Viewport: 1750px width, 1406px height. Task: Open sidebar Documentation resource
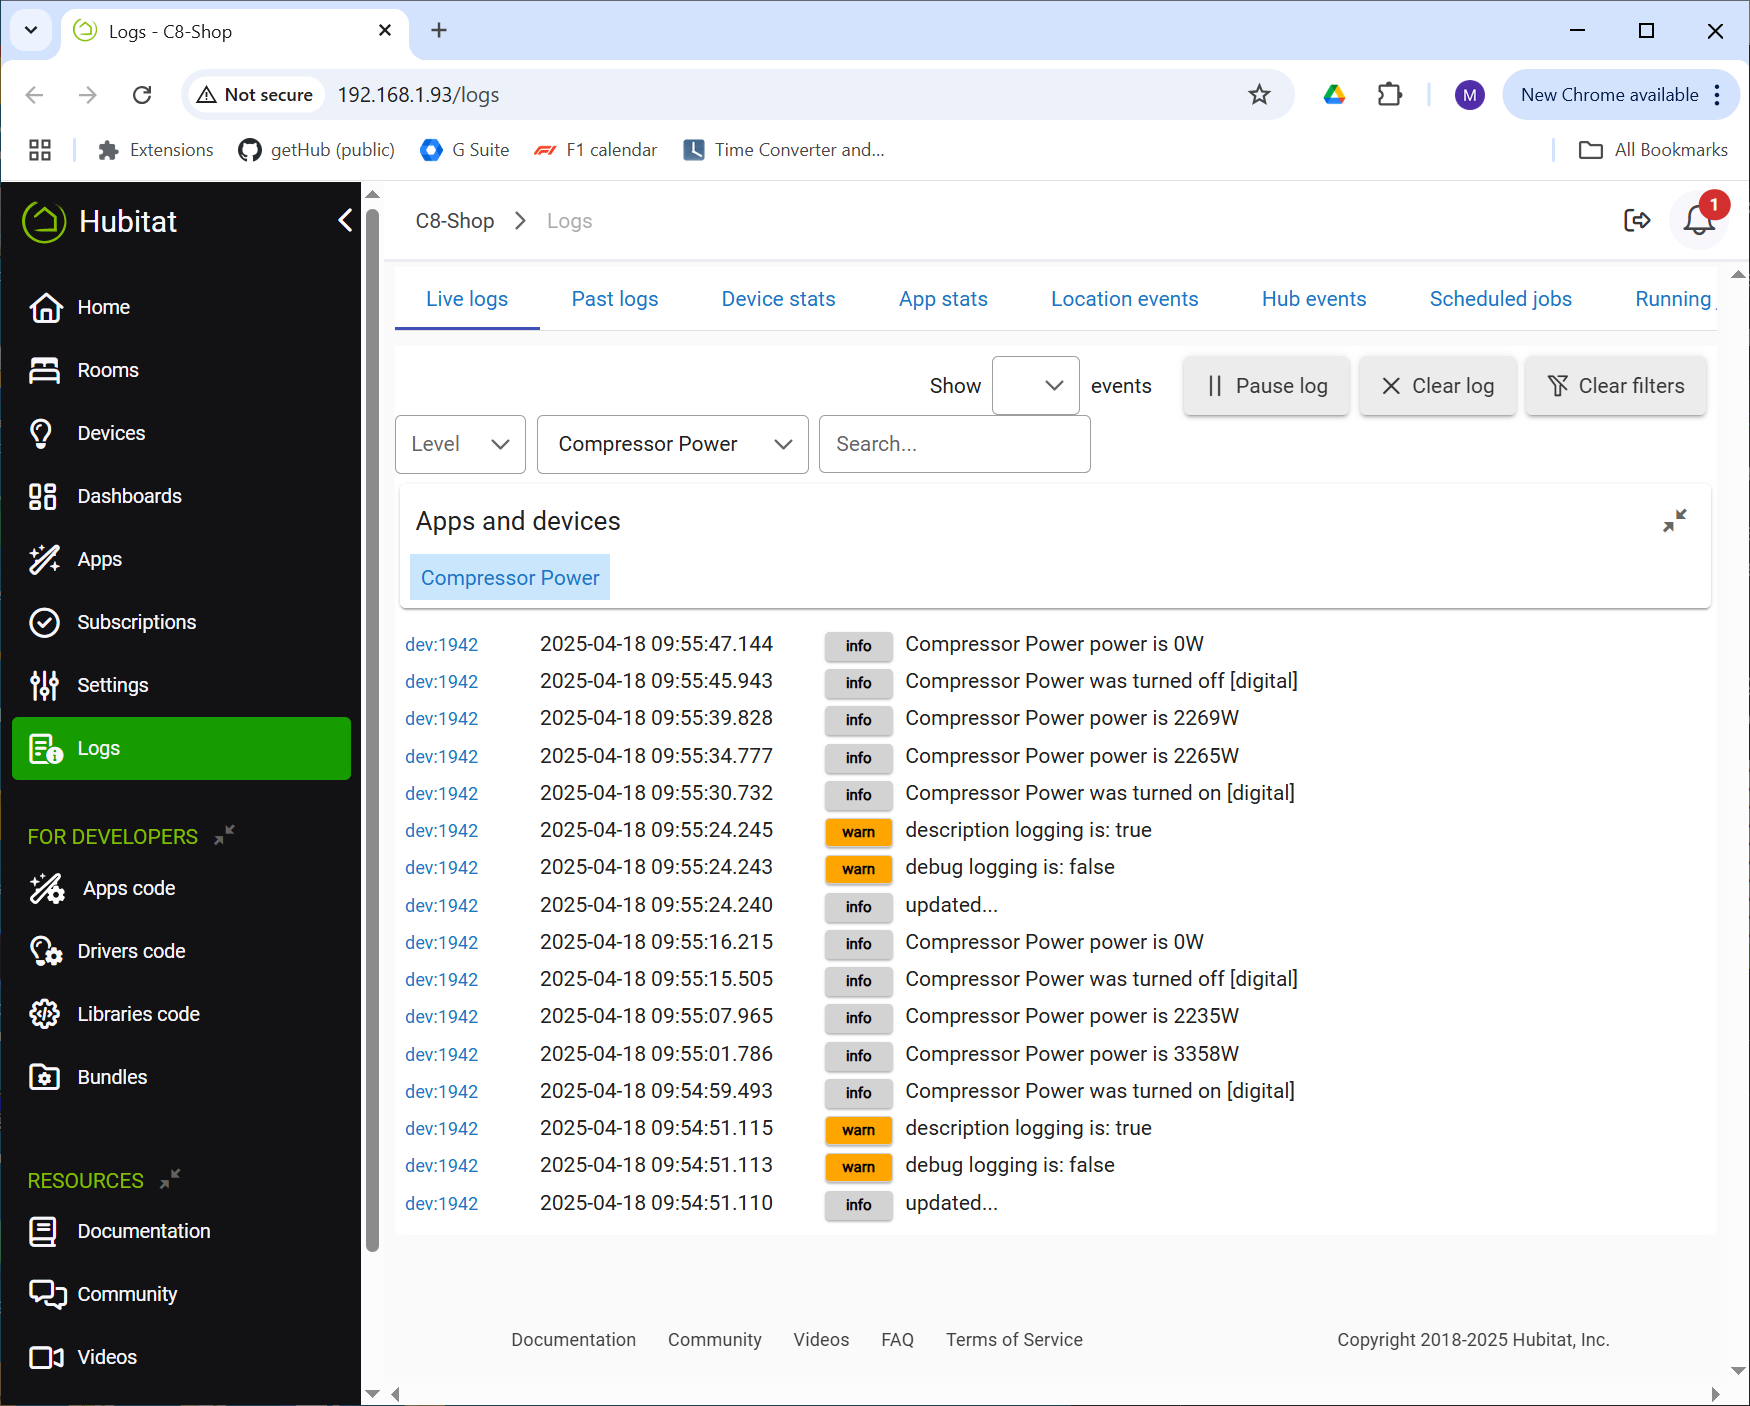tap(181, 1231)
